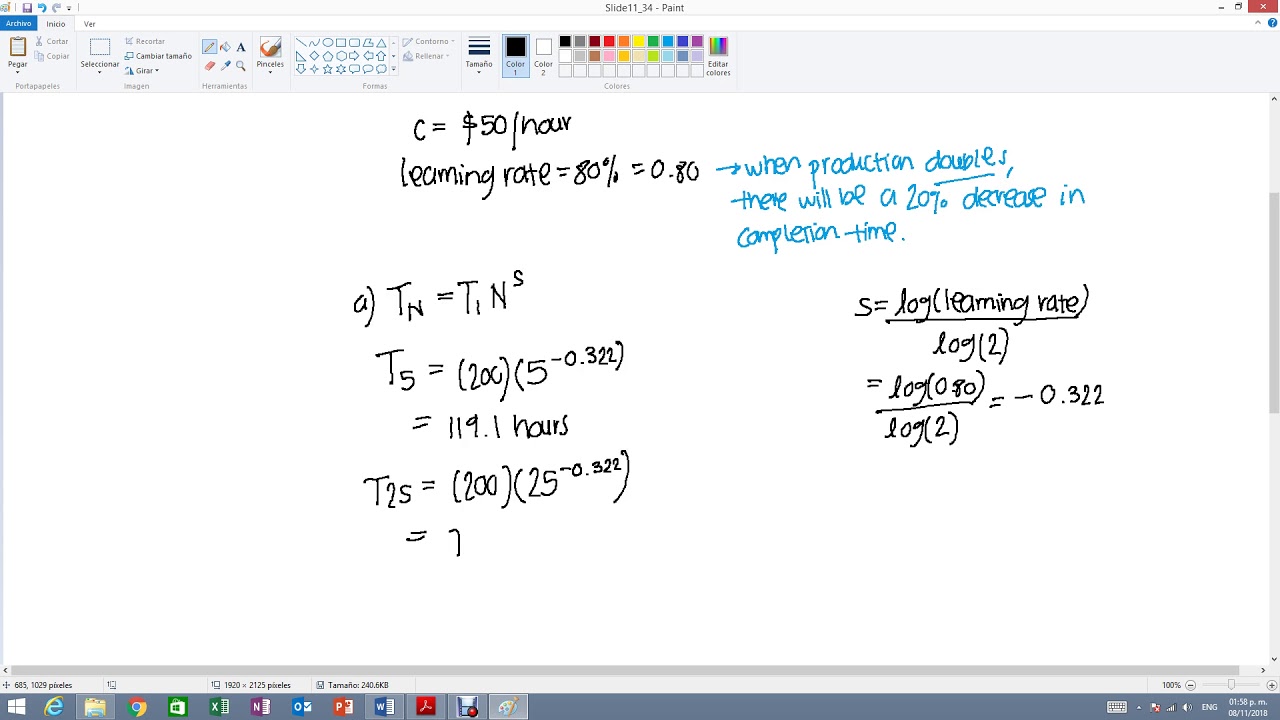1280x720 pixels.
Task: Click the Seleccionar rectangle selection icon
Action: click(100, 47)
